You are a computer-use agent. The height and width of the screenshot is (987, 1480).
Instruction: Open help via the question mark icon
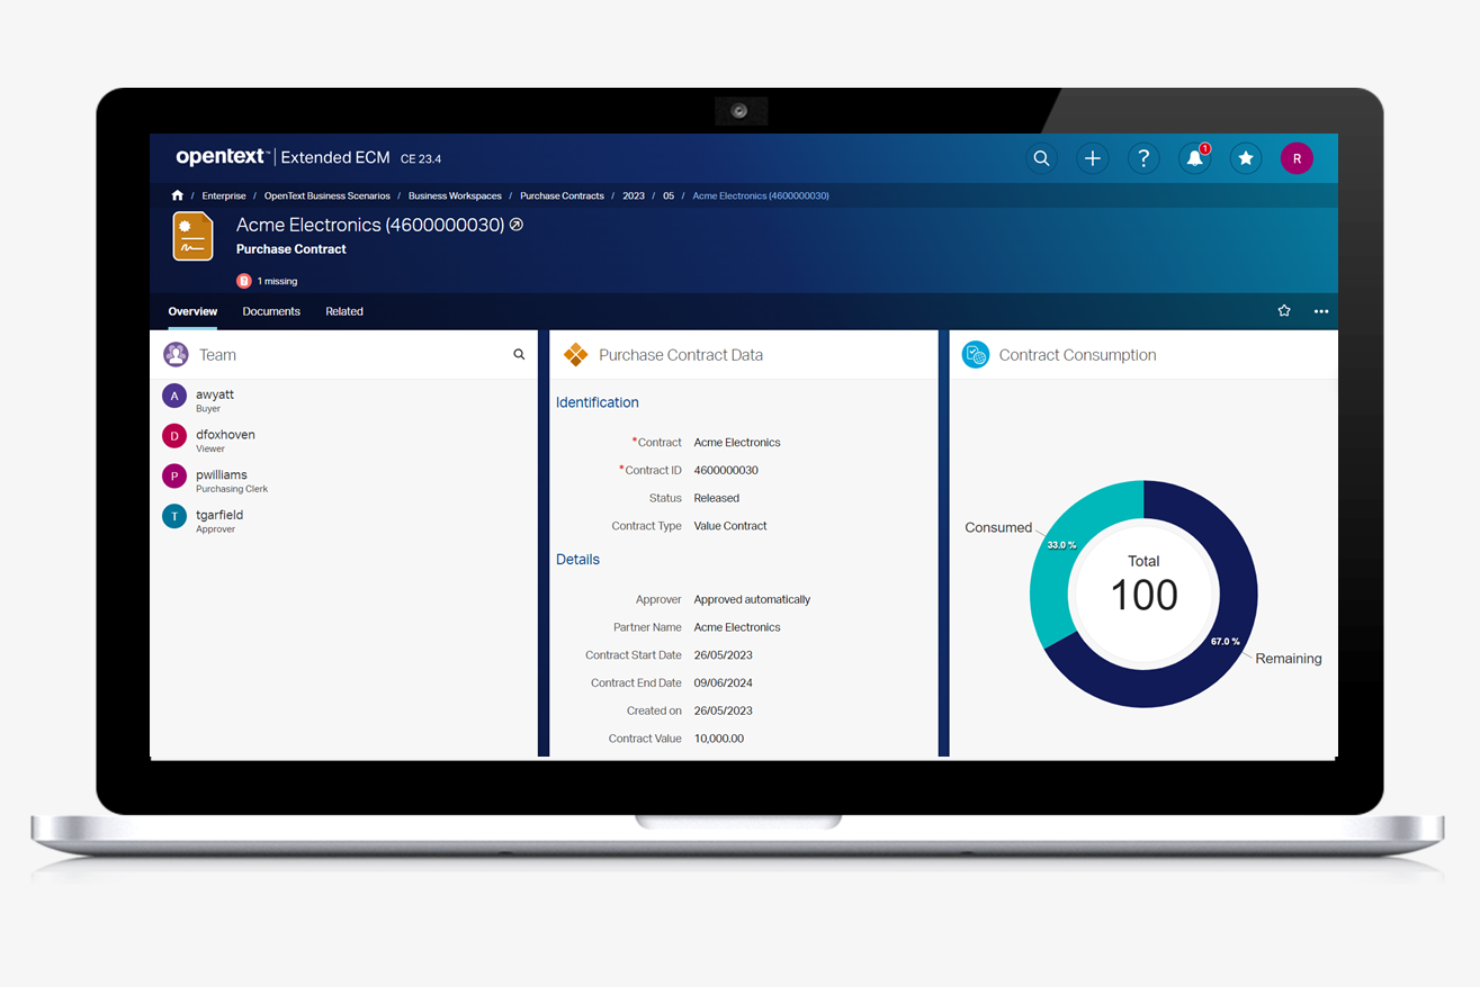tap(1143, 158)
